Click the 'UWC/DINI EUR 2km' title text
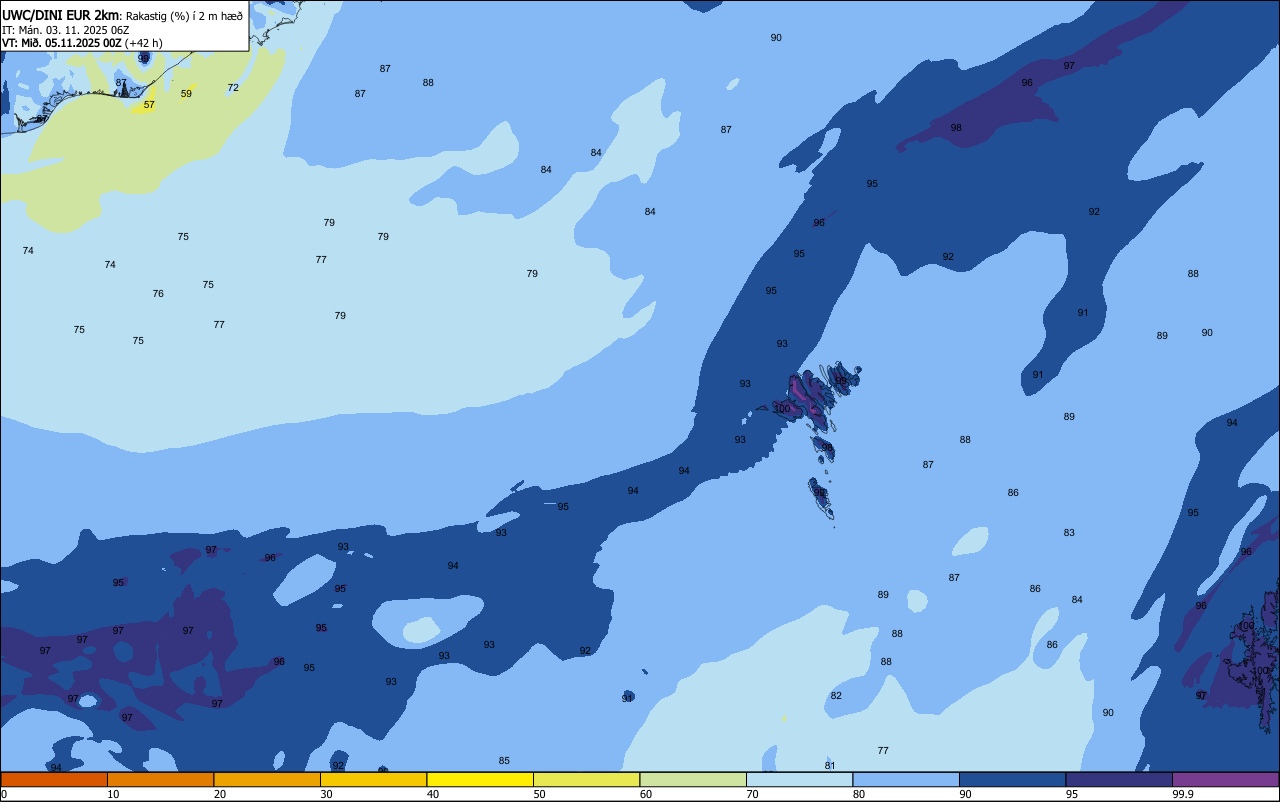The height and width of the screenshot is (802, 1280). 61,15
